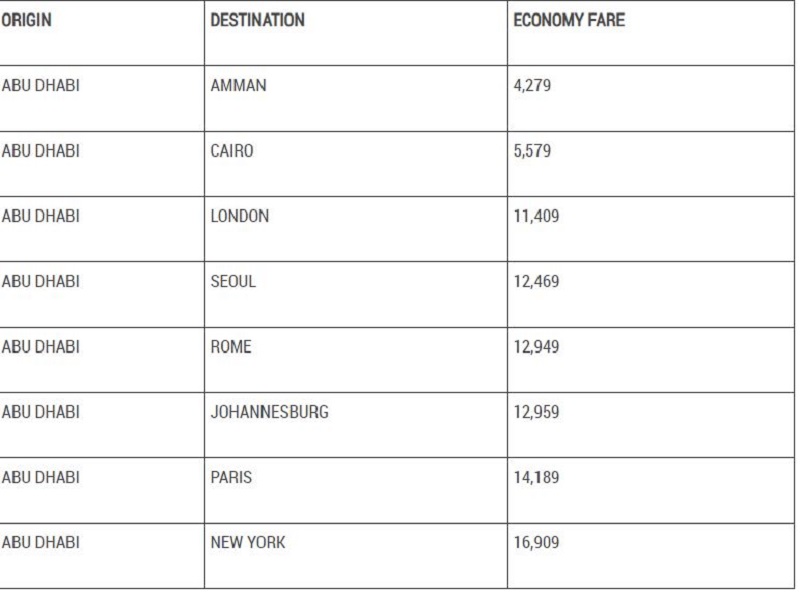
Task: Click the DESTINATION column header
Action: (x=258, y=20)
